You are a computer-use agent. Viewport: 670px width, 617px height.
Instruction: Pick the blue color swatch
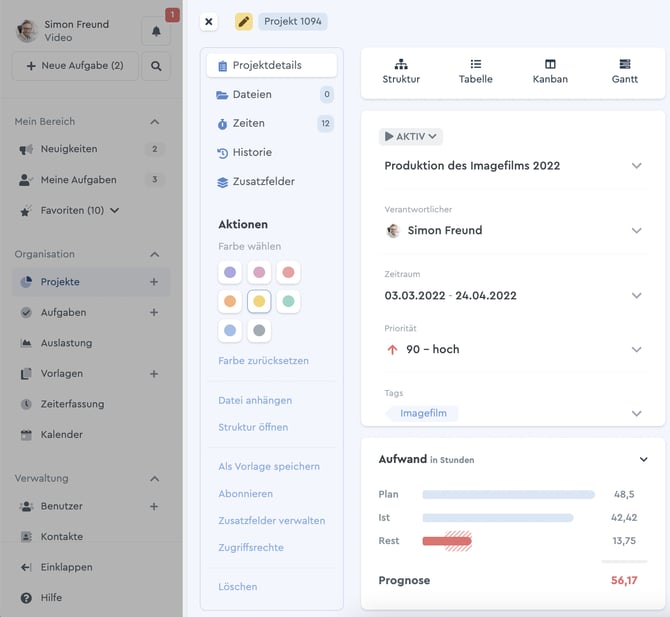[x=230, y=330]
